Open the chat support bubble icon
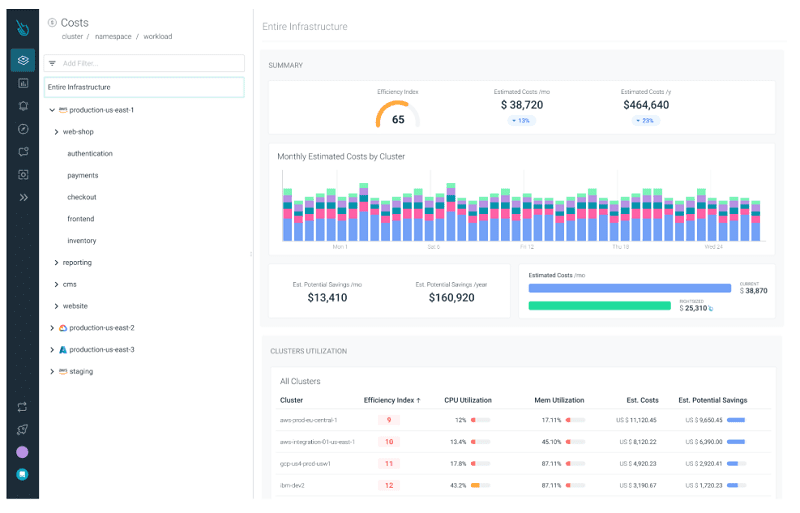The image size is (800, 513). 22,475
